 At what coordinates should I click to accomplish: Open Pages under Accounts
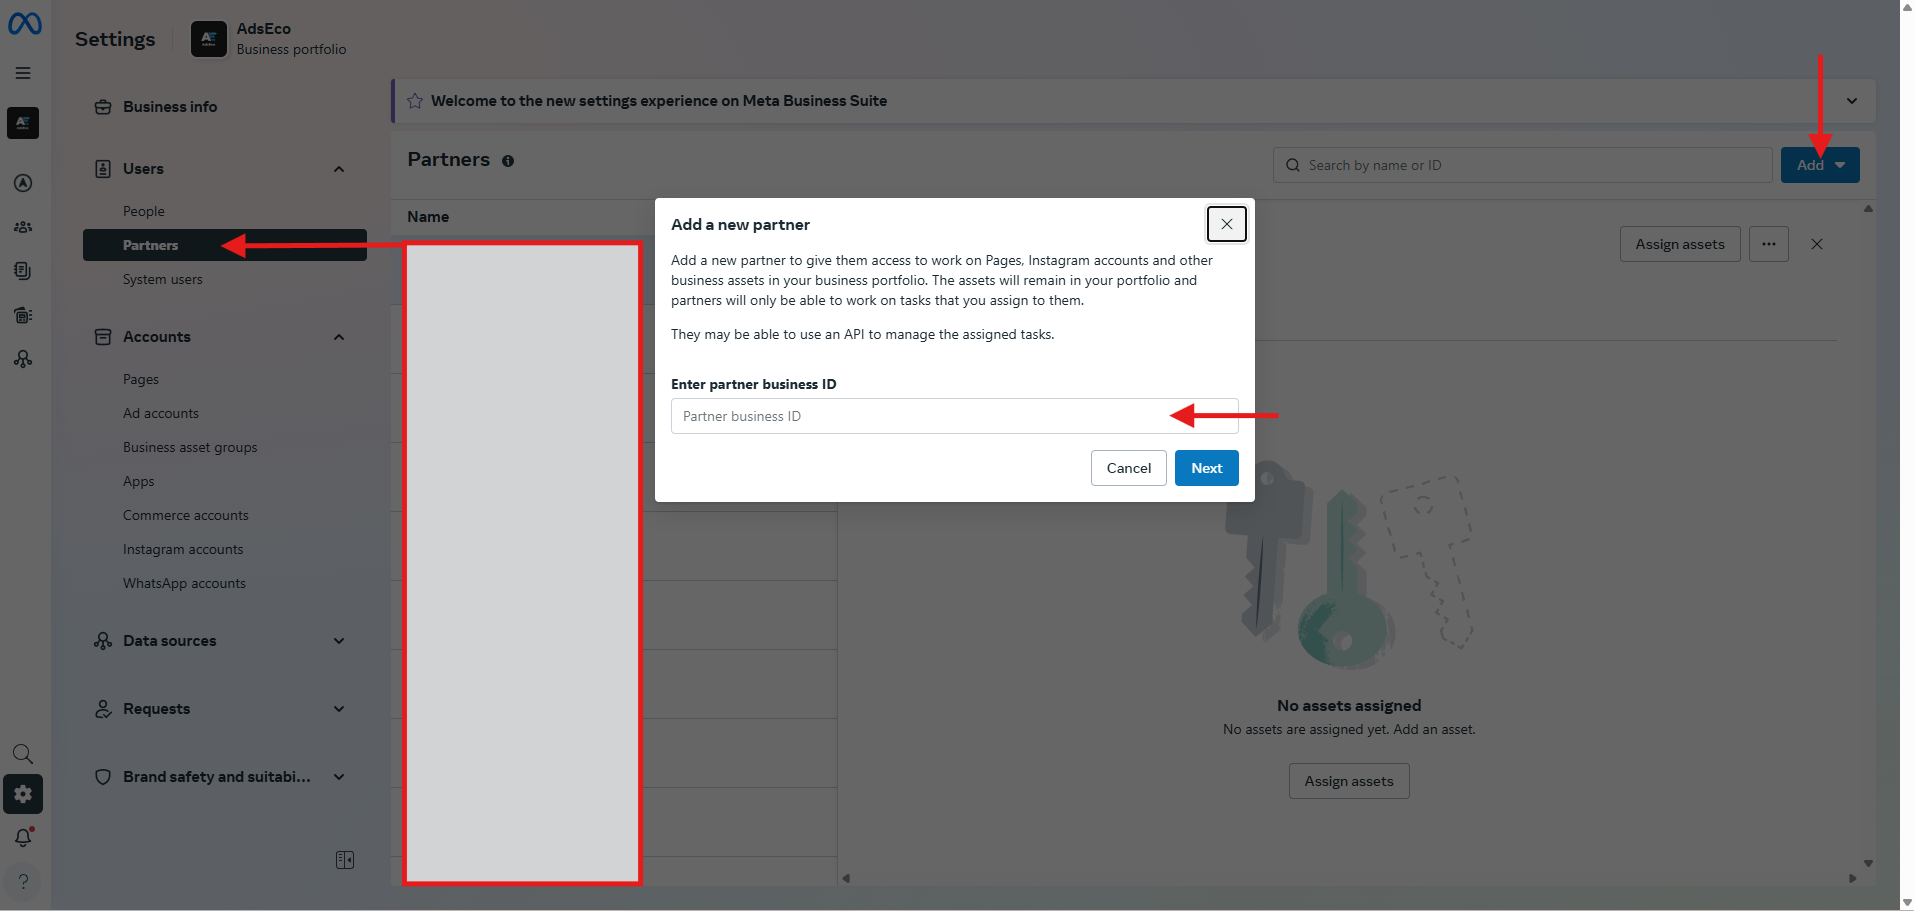(x=141, y=379)
